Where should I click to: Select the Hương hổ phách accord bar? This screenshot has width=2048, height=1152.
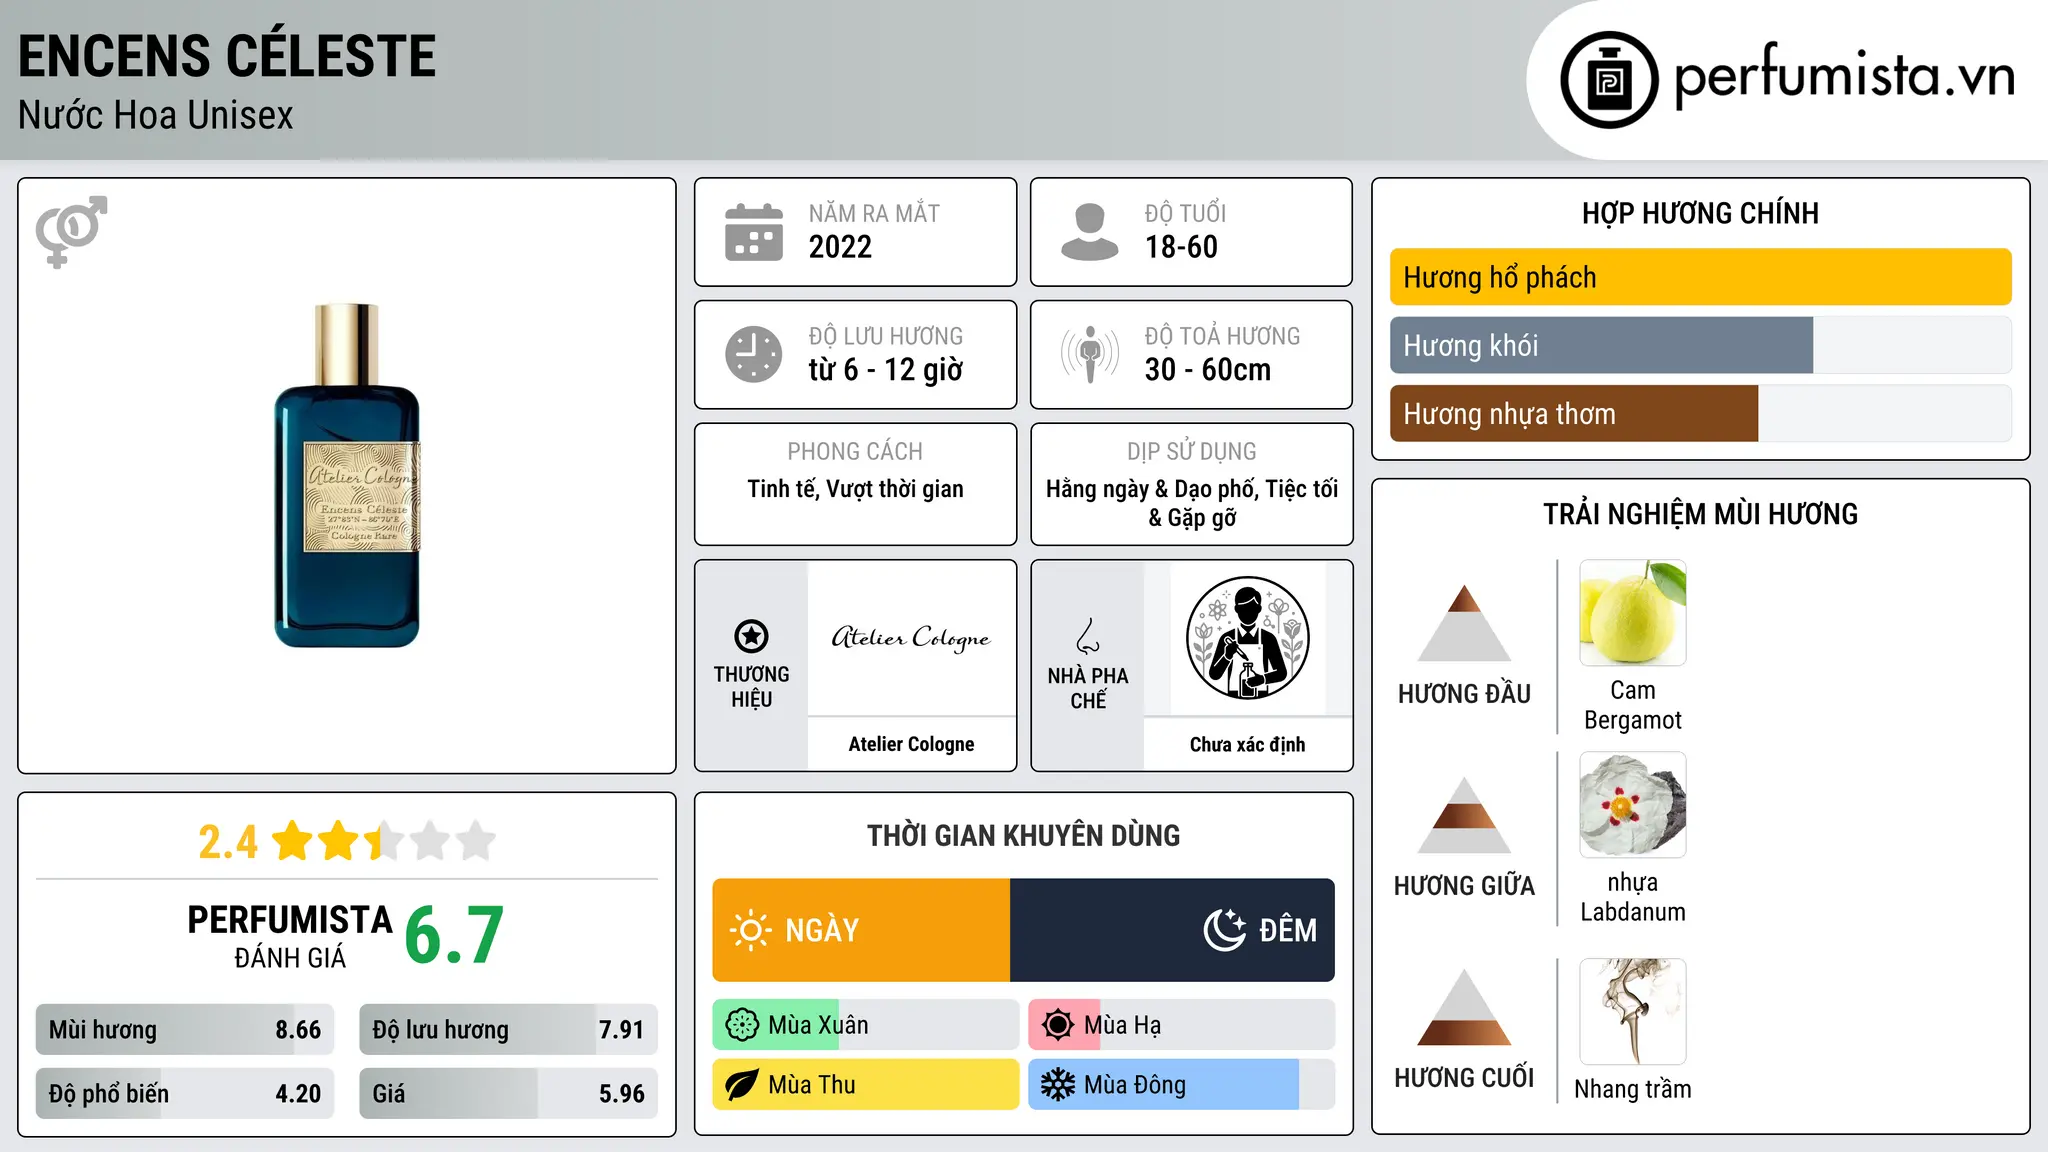pyautogui.click(x=1700, y=277)
